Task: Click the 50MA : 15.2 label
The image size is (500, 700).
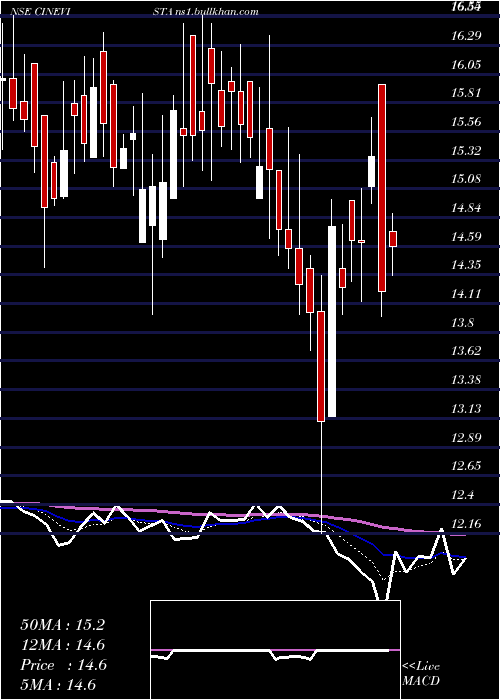Action: (x=62, y=625)
